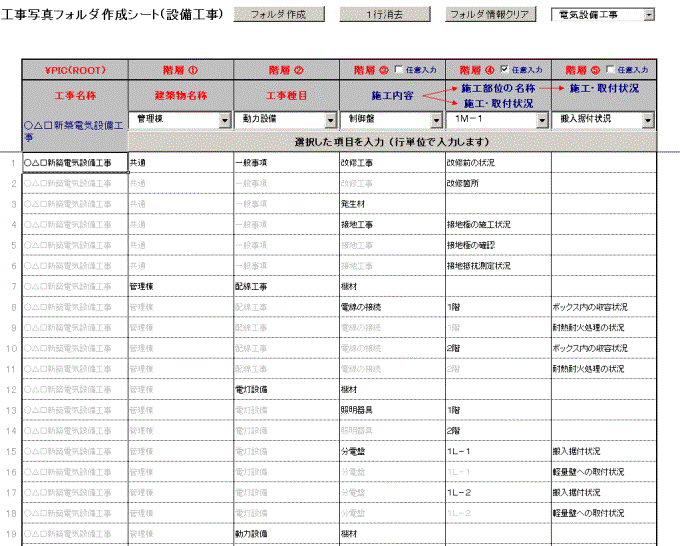Open the 制御盤 dropdown arrow
Viewport: 680px width, 546px height.
[x=436, y=120]
